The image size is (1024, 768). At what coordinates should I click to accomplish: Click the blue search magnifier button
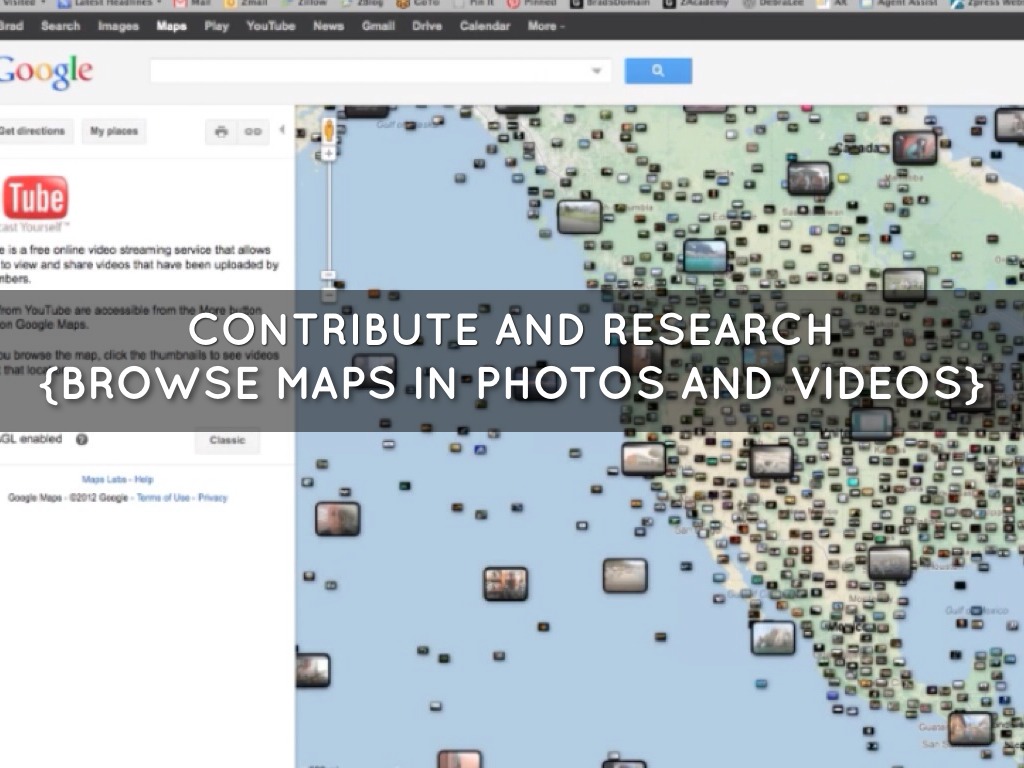click(658, 71)
